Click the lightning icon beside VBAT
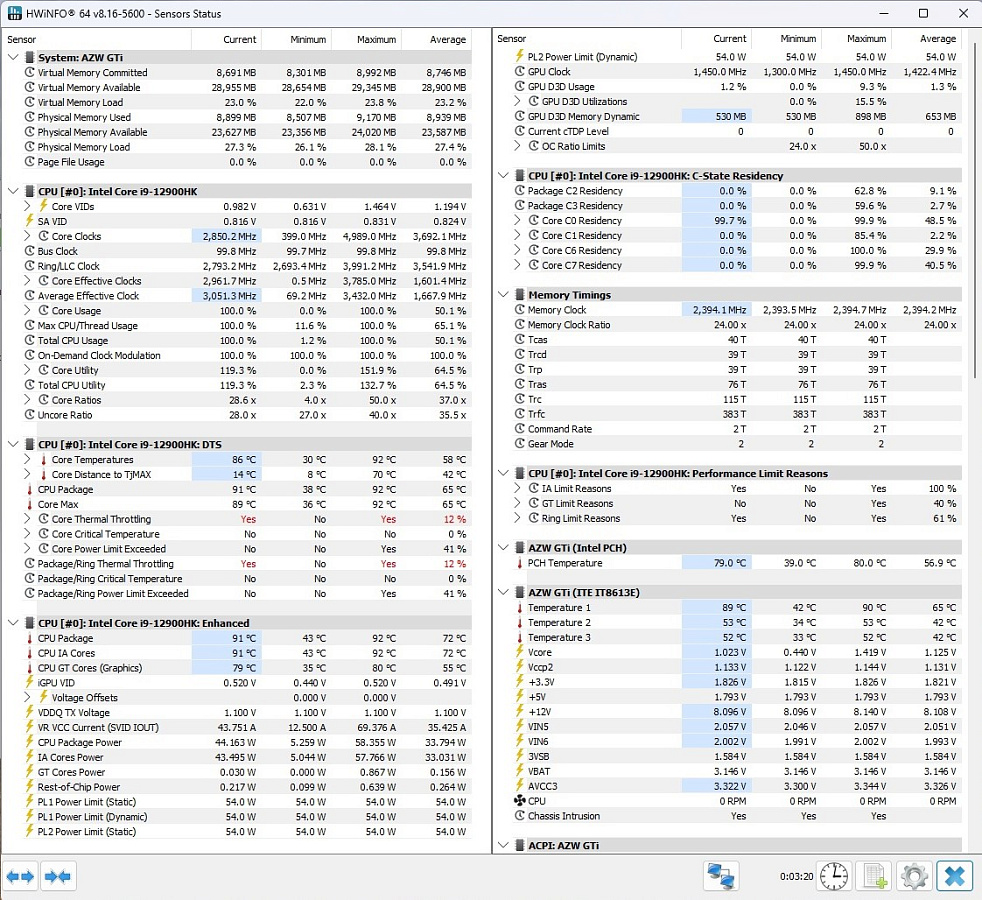Screen dimensions: 982x900 (520, 771)
